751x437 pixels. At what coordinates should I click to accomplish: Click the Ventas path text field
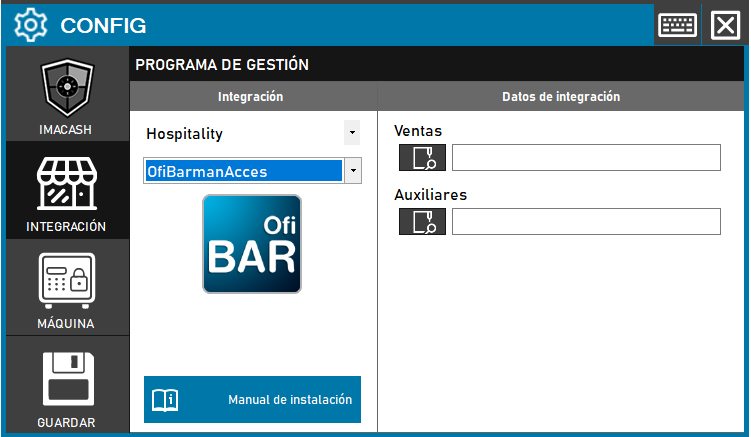[x=586, y=158]
